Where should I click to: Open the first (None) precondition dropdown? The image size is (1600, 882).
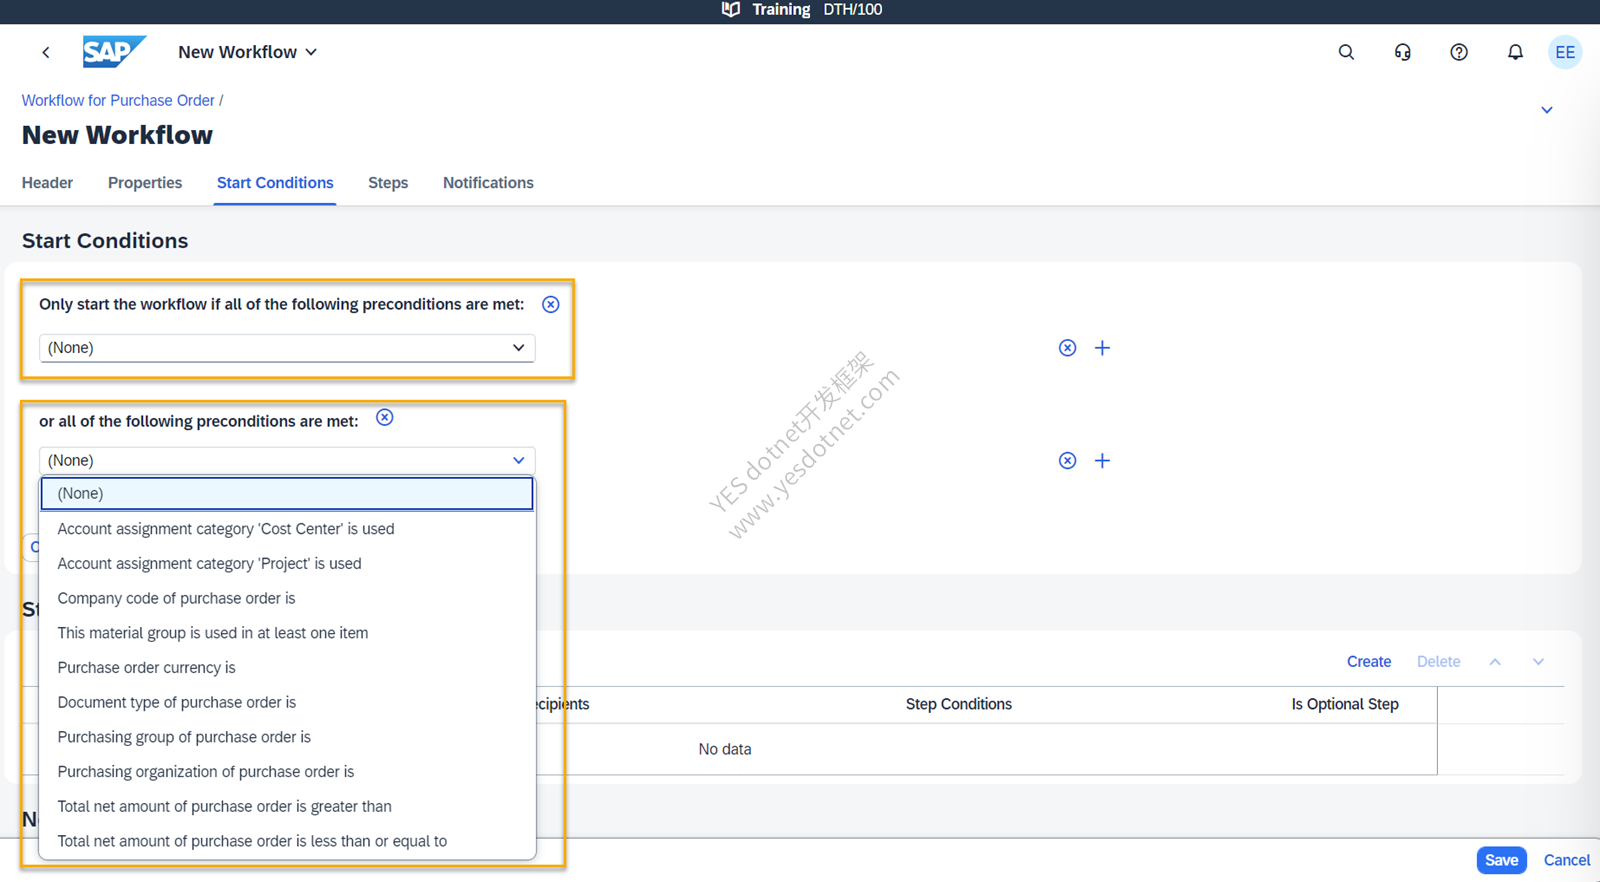[x=287, y=348]
